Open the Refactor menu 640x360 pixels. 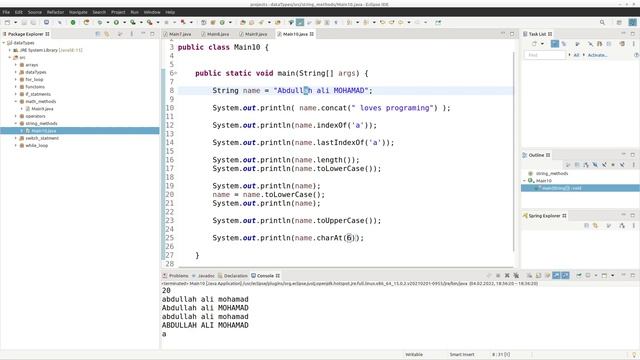[56, 12]
